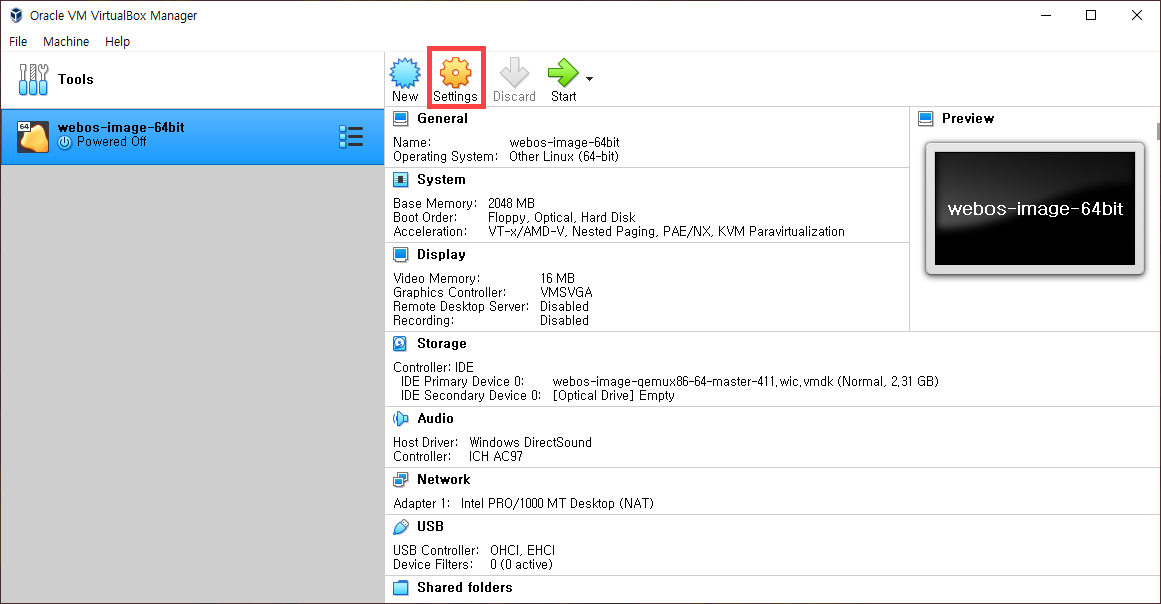Viewport: 1161px width, 604px height.
Task: Click the '16 MB' video memory value
Action: tap(557, 278)
